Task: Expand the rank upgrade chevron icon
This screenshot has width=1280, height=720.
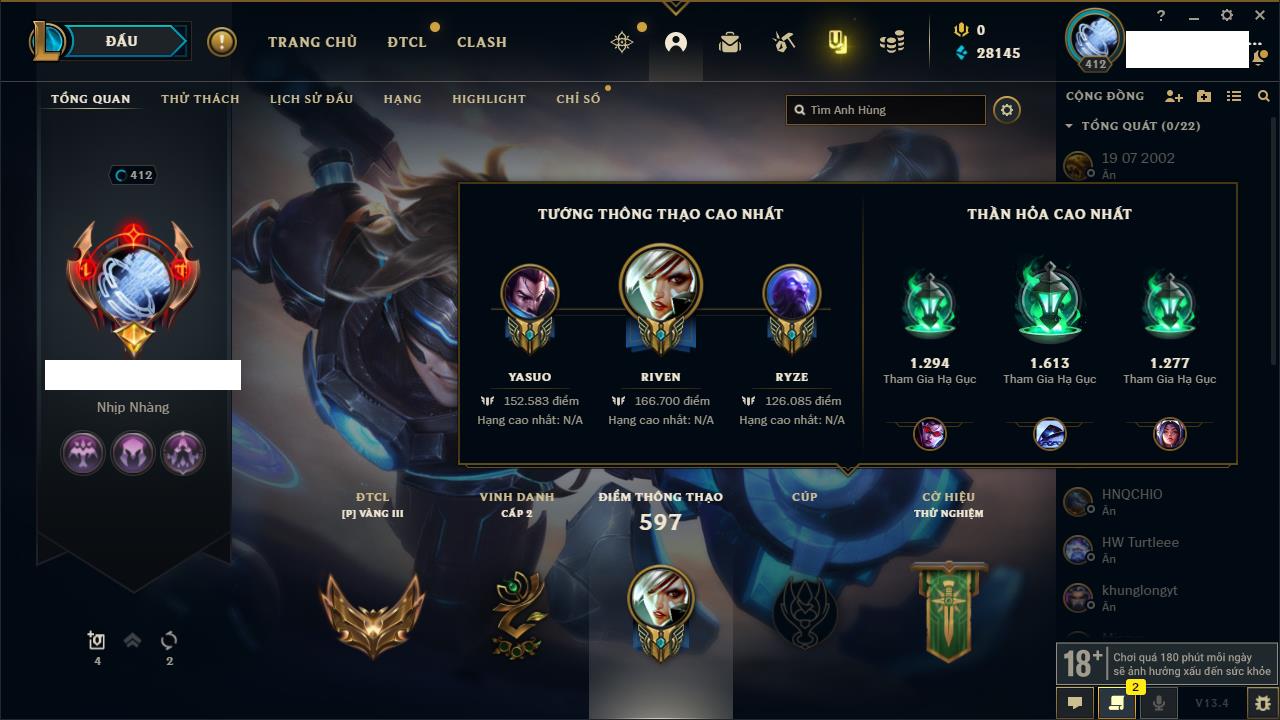Action: point(132,641)
